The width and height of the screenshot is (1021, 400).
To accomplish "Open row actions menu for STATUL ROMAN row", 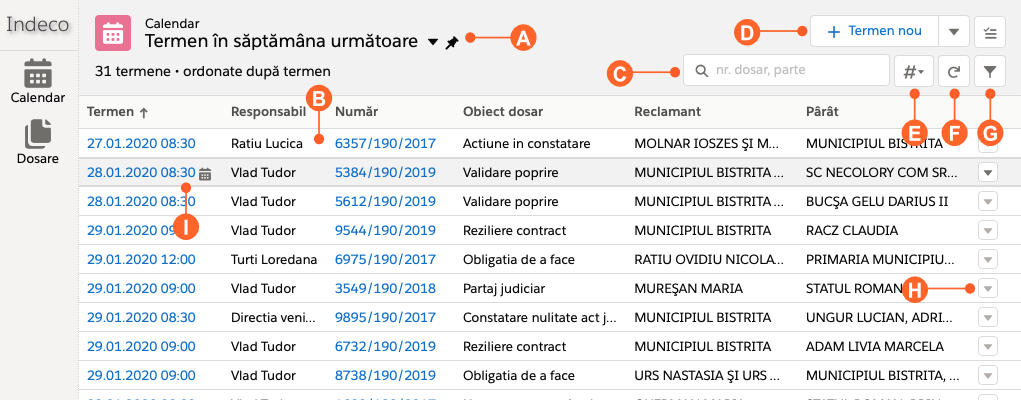I will pos(988,289).
